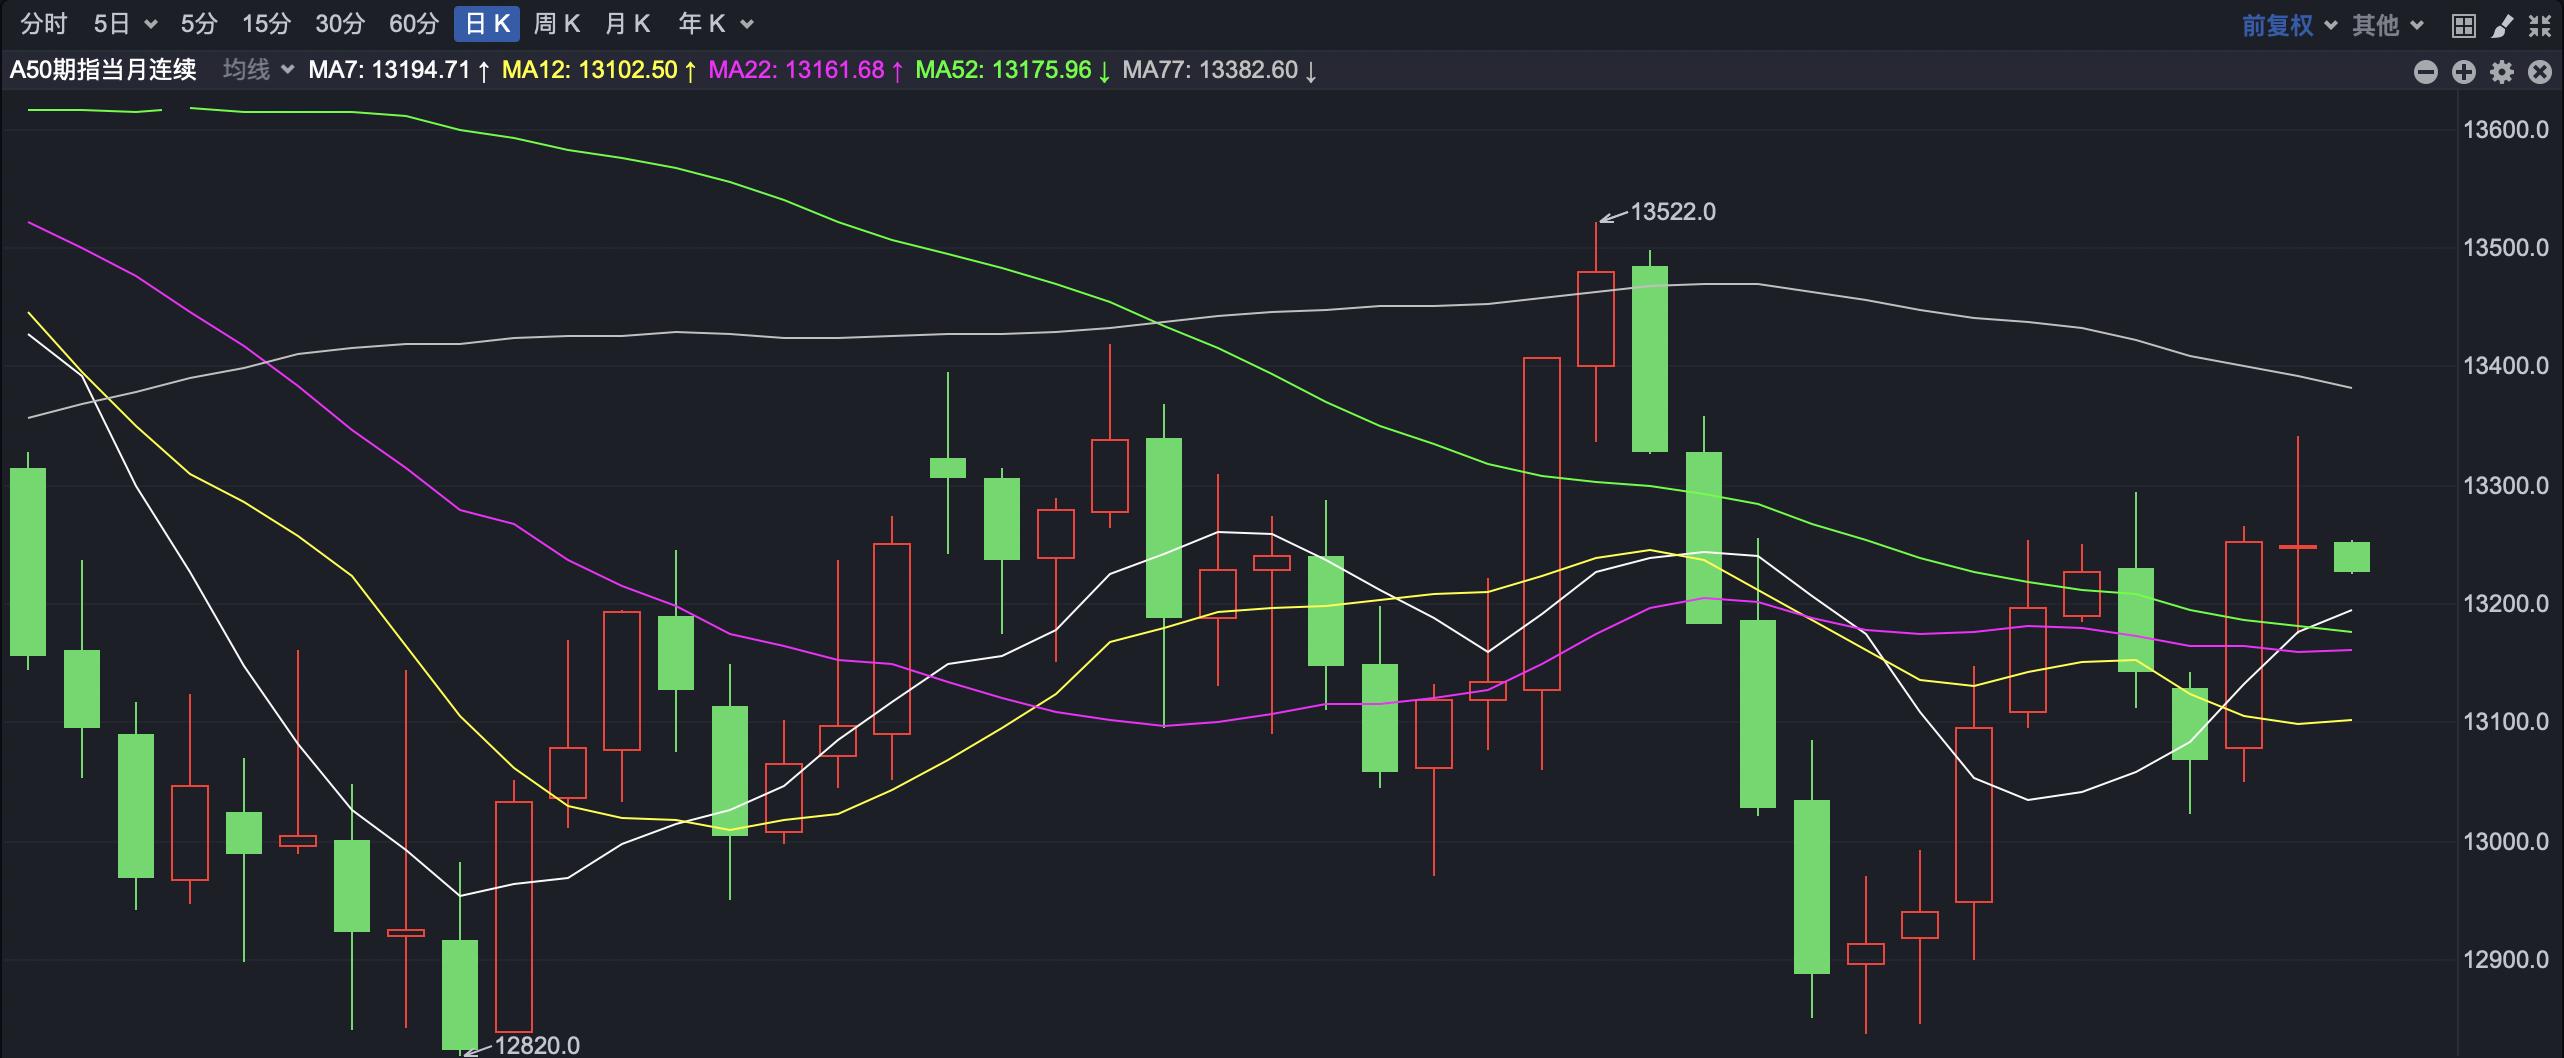The width and height of the screenshot is (2564, 1058).
Task: Remove the indicator with the X icon
Action: point(2539,71)
